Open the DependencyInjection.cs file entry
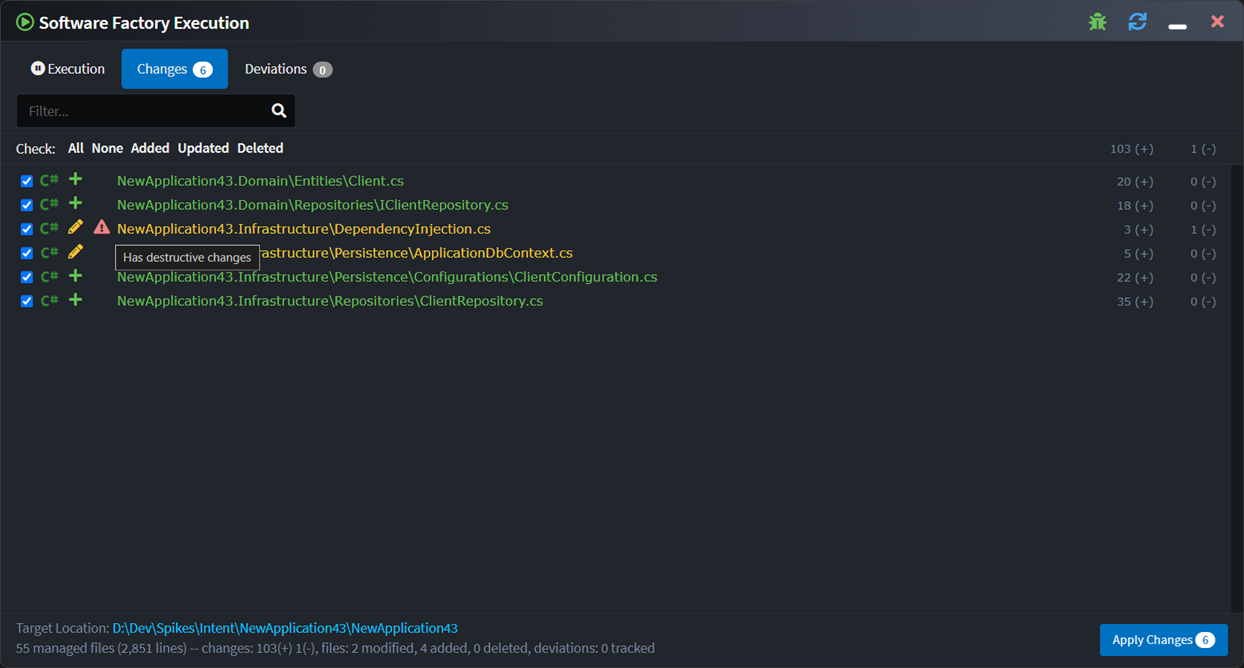 pos(303,229)
